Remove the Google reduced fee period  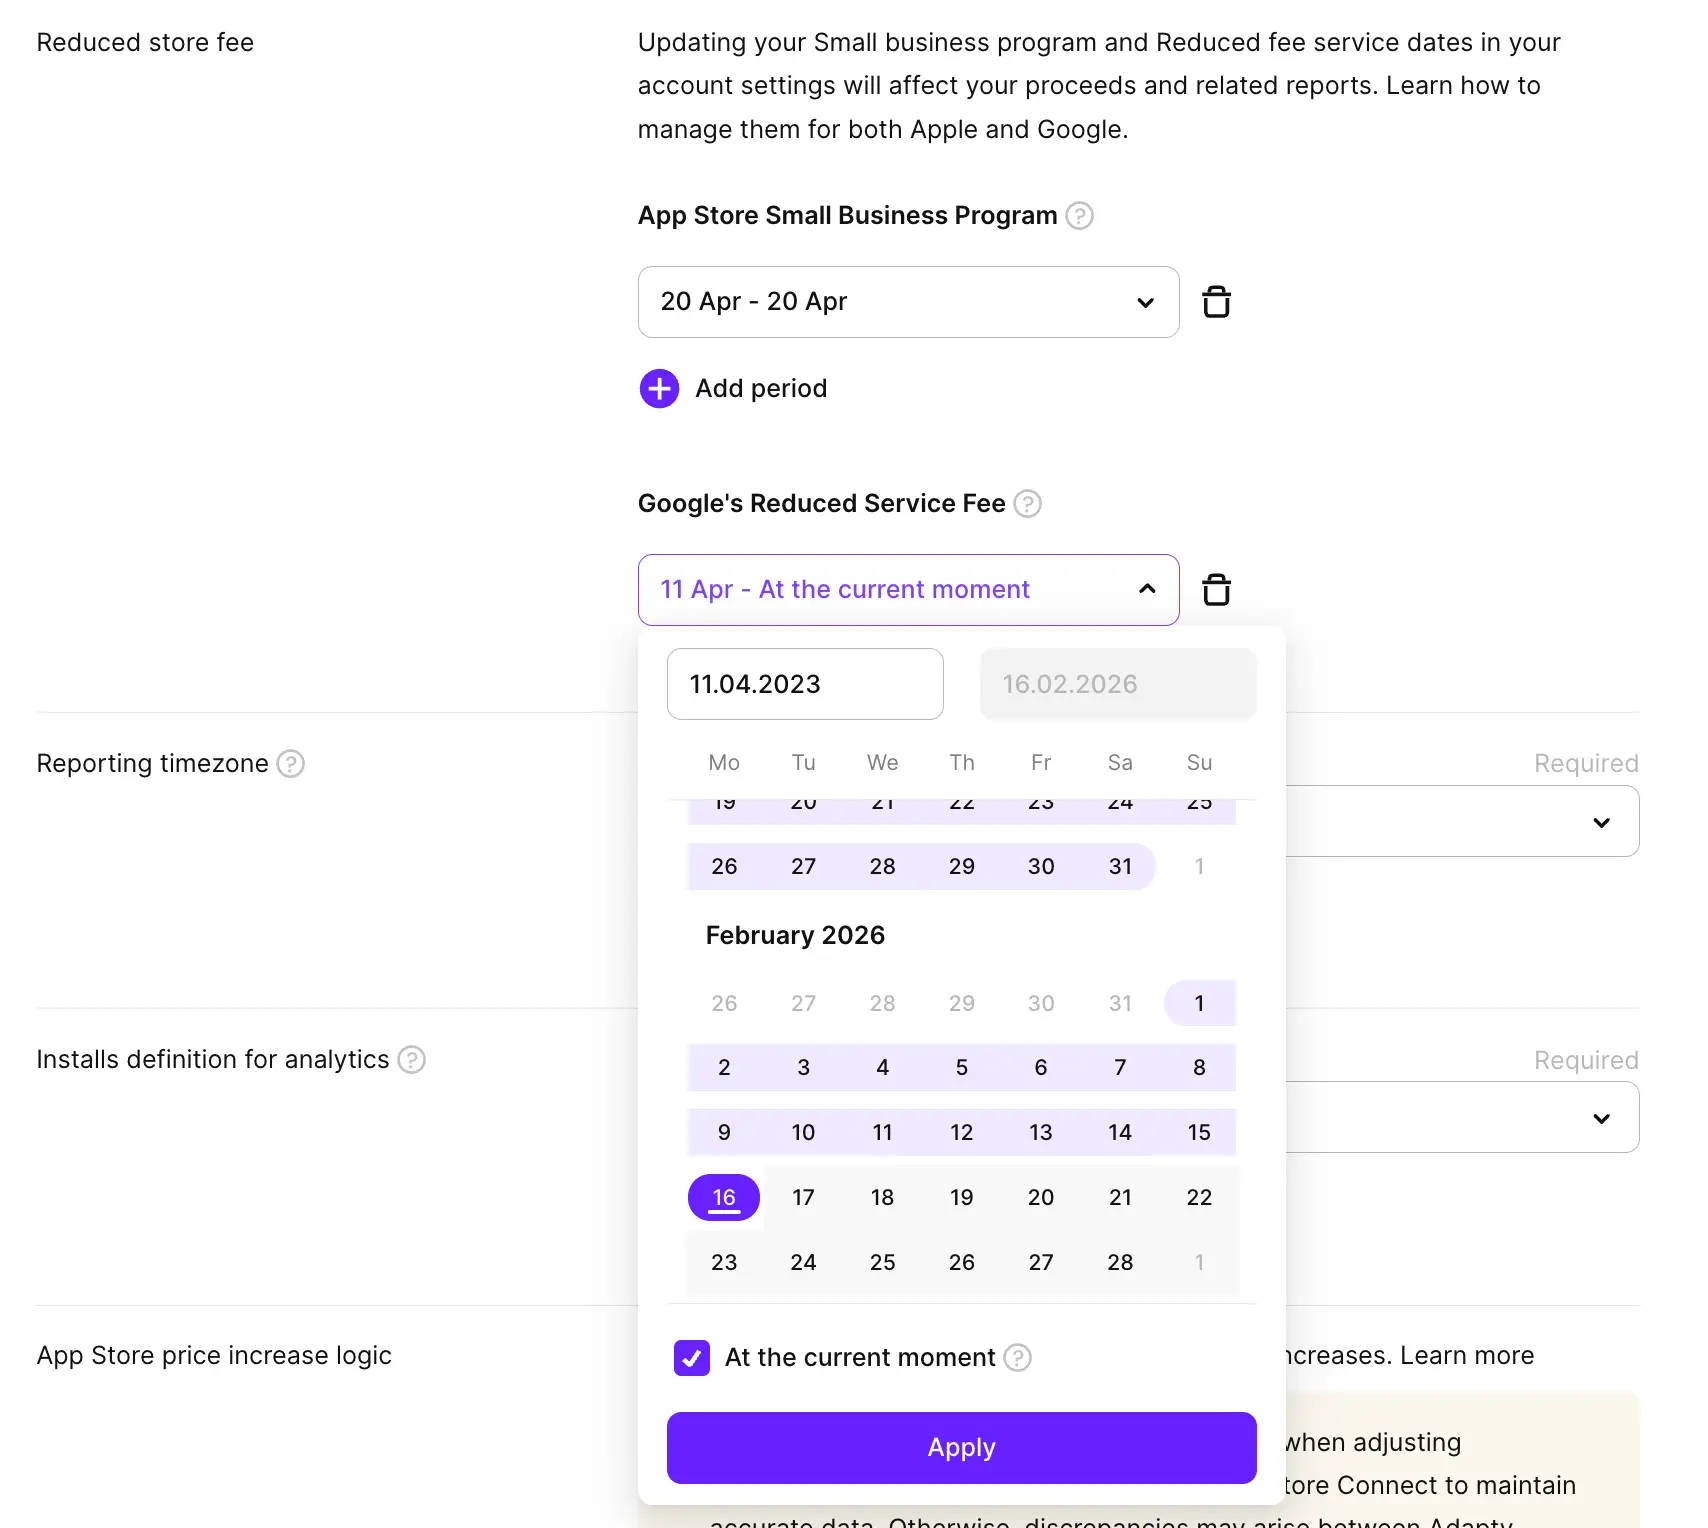(x=1216, y=589)
